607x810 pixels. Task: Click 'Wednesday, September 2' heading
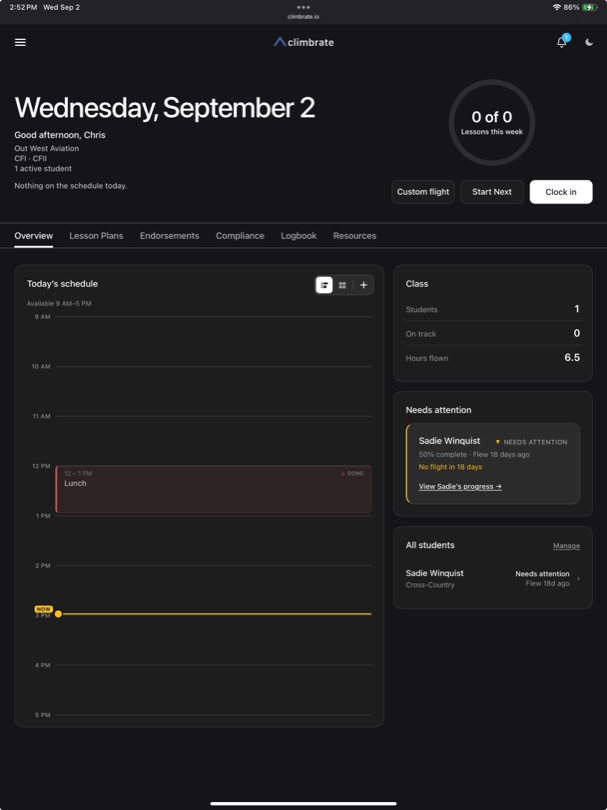point(165,108)
